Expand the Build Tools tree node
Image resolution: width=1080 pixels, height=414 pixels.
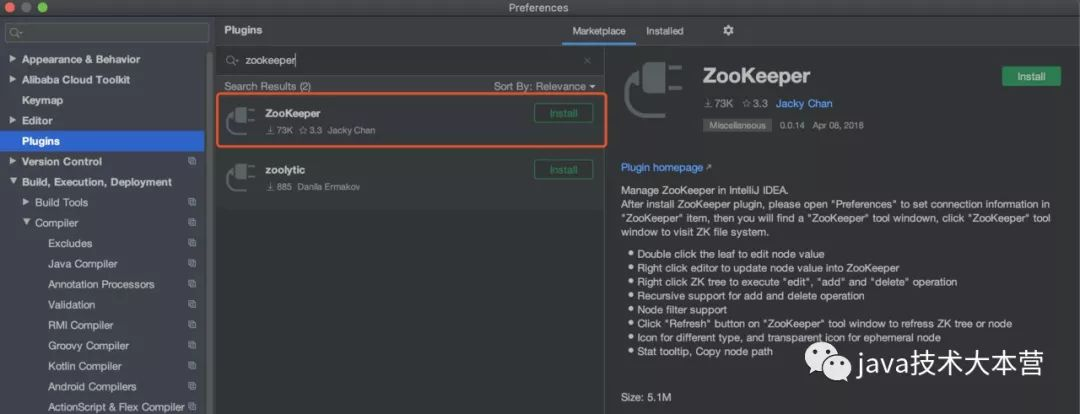point(26,202)
